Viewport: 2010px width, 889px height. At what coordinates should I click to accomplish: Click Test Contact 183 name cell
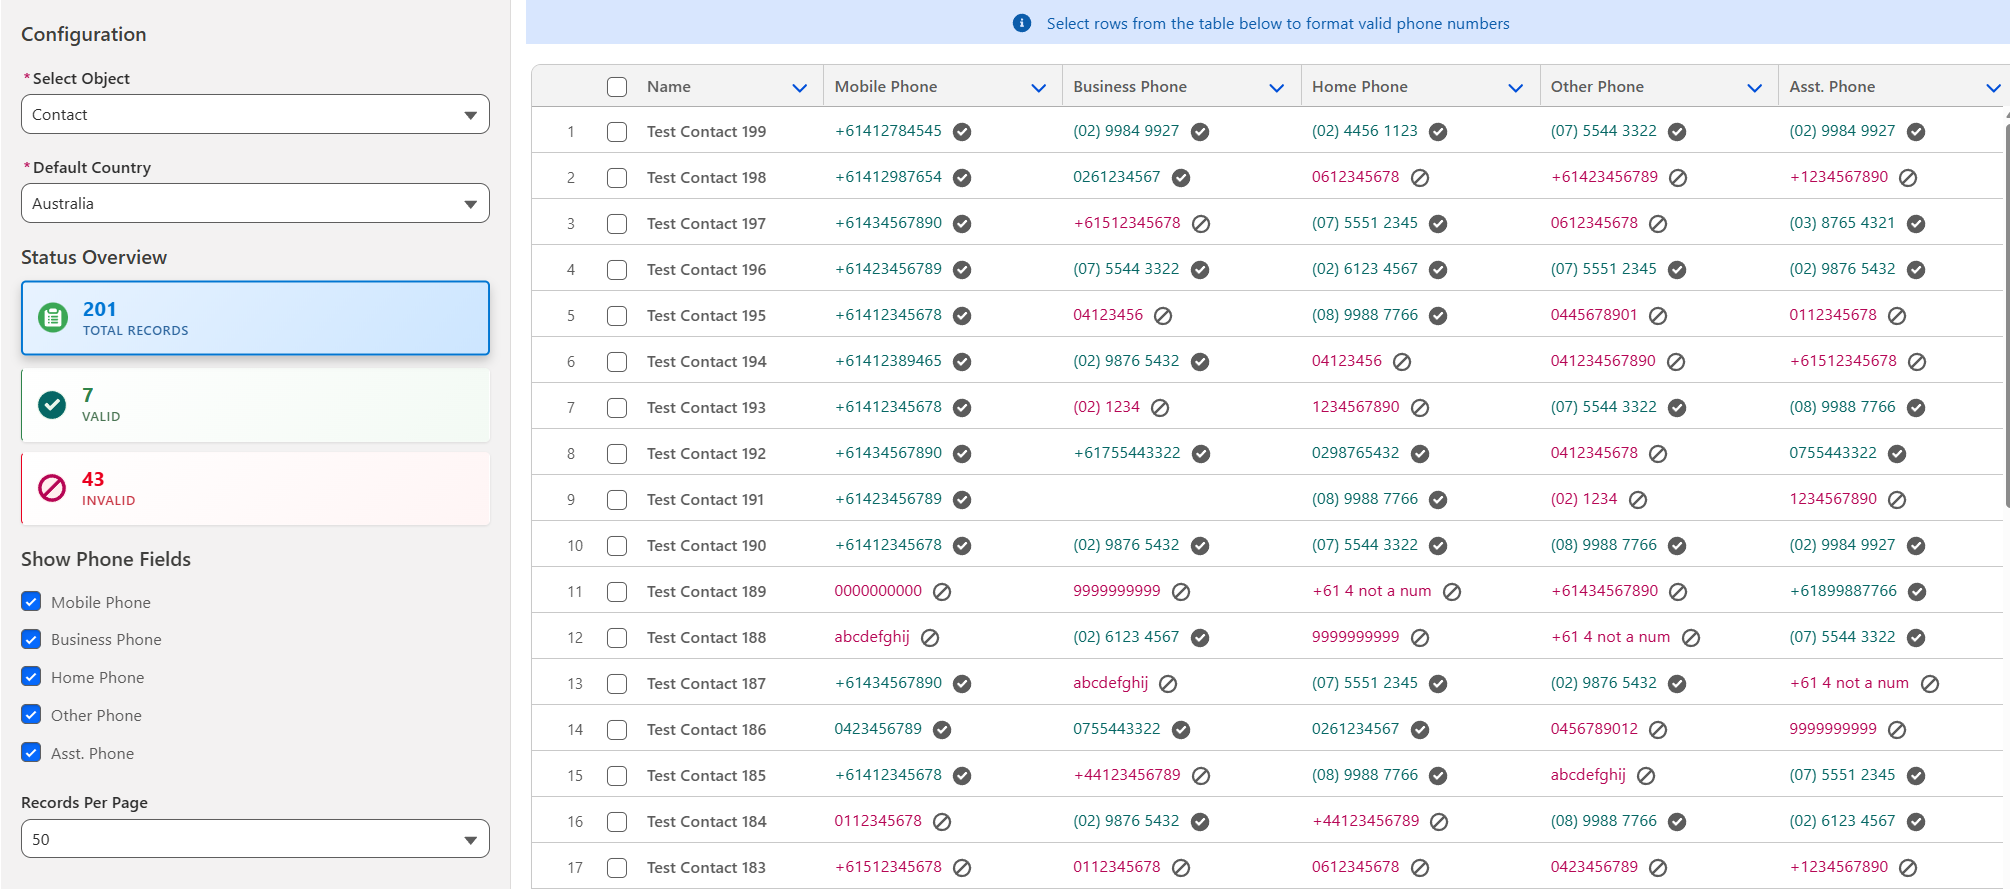coord(706,868)
